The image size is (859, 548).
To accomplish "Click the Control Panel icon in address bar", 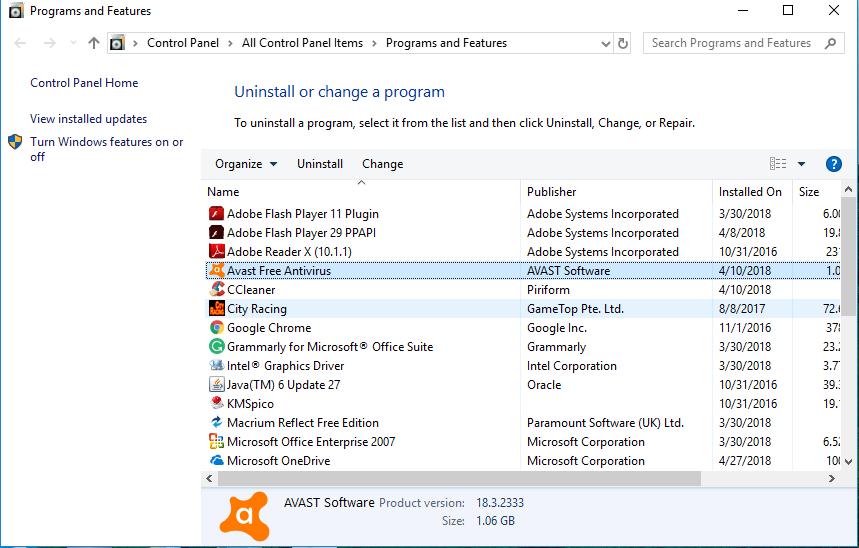I will [x=117, y=43].
